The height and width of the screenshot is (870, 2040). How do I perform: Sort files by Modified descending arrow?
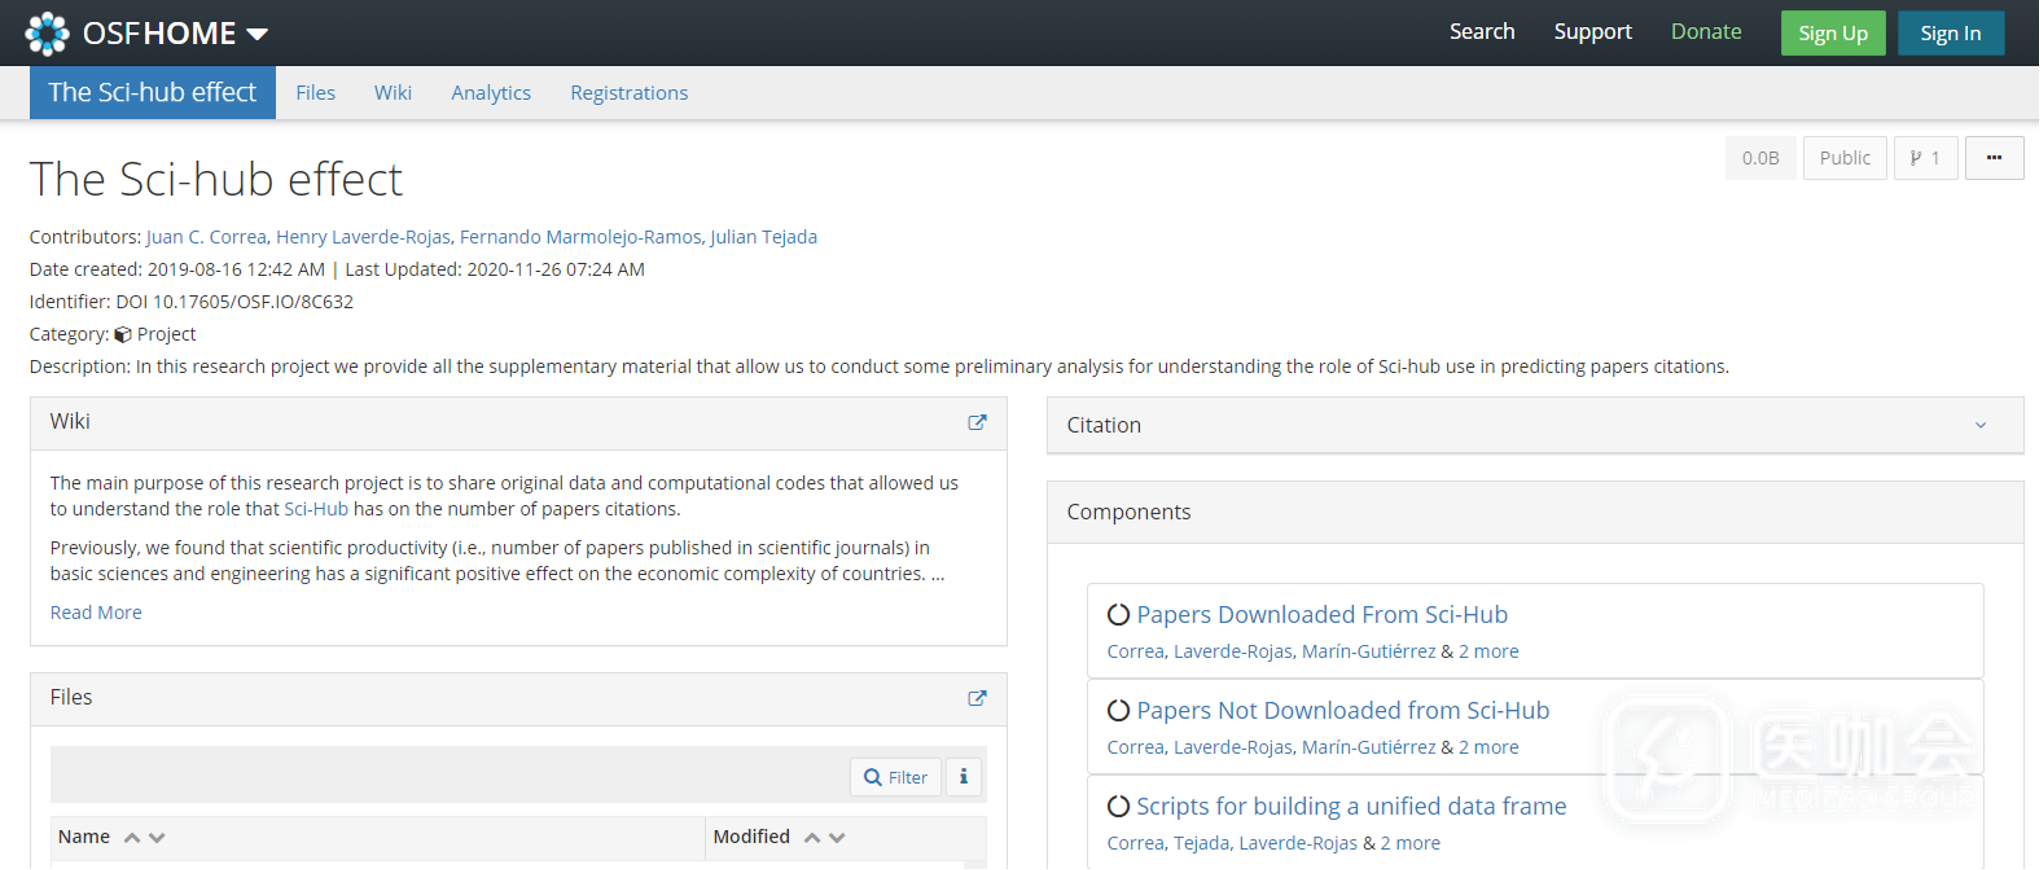point(838,838)
